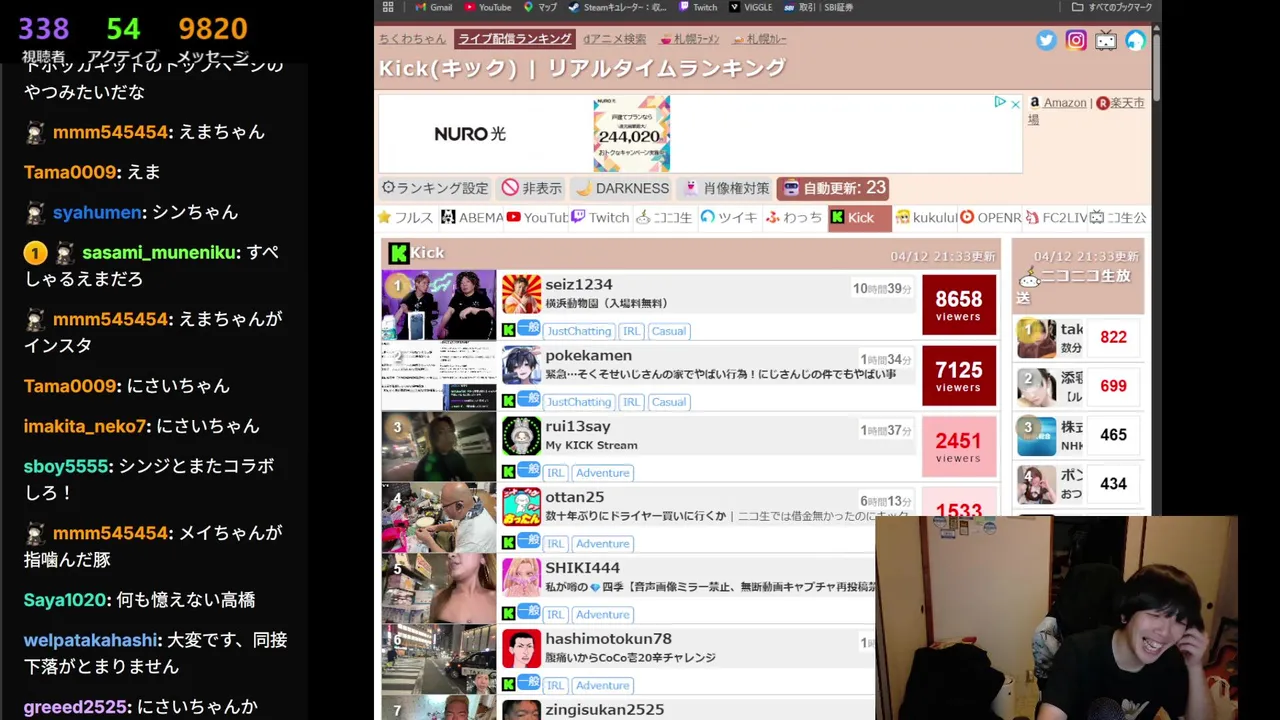This screenshot has height=720, width=1280.
Task: Click the blue TwitCasting icon in header
Action: (1135, 40)
